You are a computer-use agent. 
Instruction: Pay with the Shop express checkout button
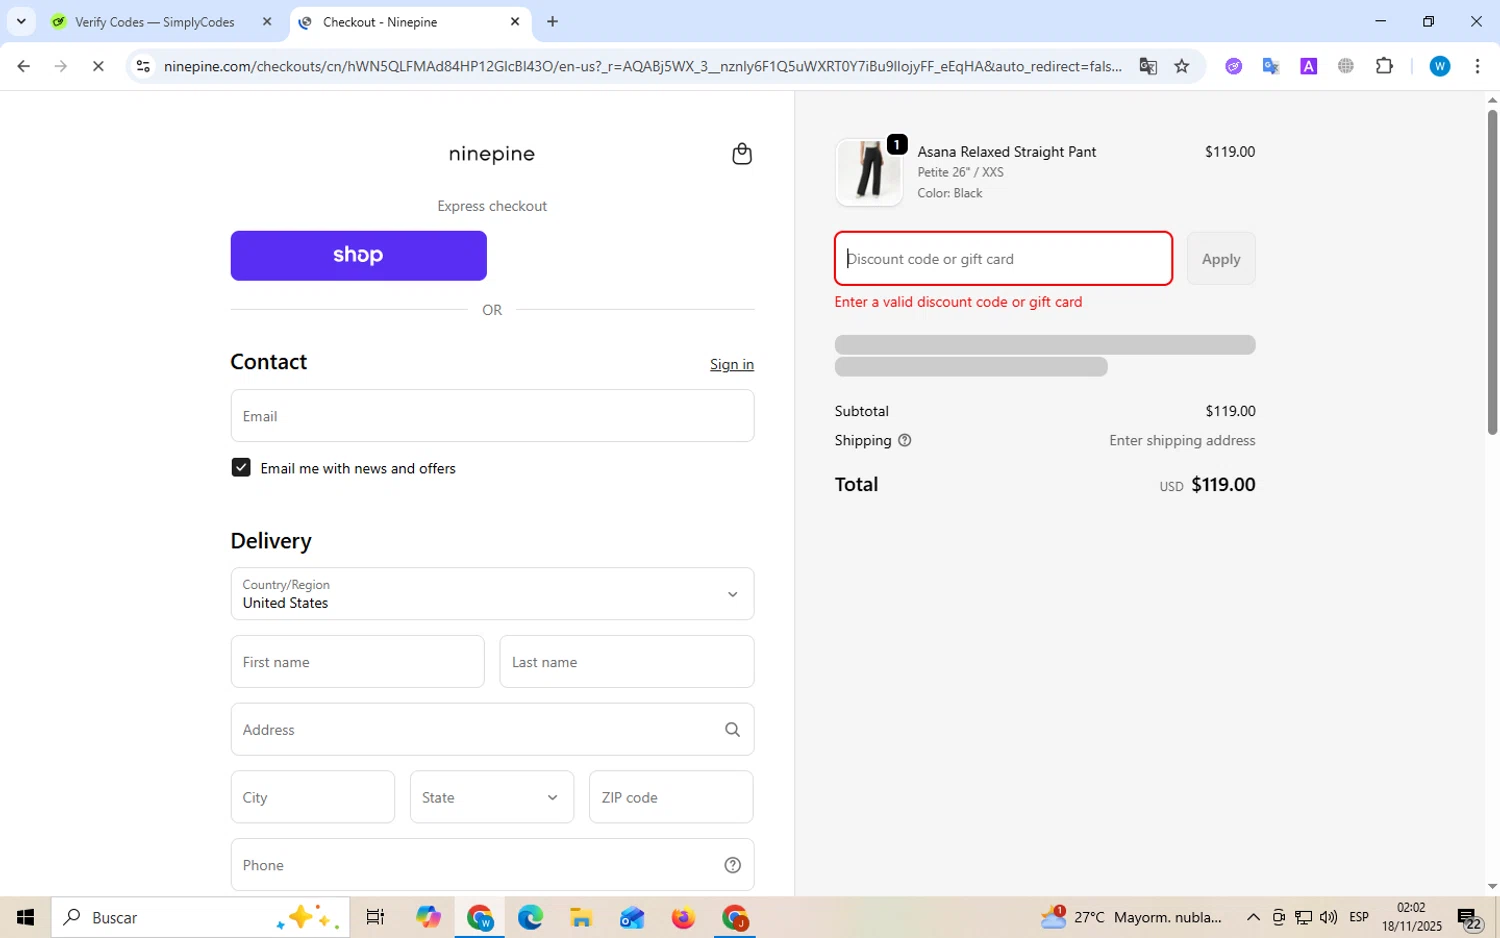click(x=358, y=256)
